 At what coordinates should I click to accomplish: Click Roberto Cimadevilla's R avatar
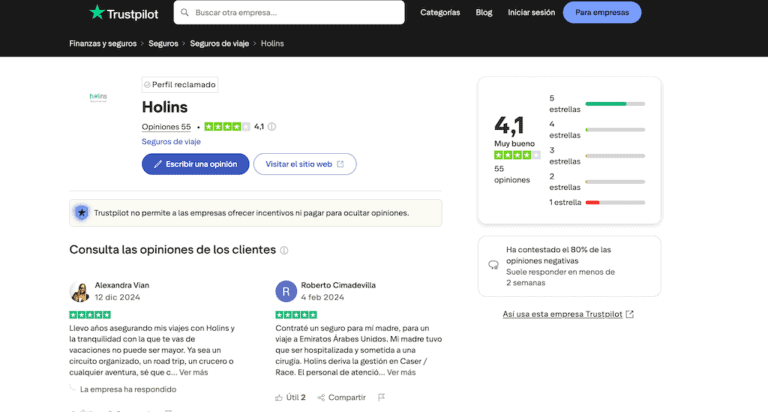286,291
